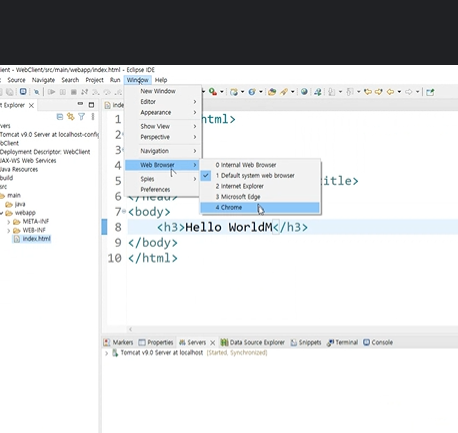The width and height of the screenshot is (458, 433).
Task: Click the Step Over toolbar icon
Action: pyautogui.click(x=107, y=92)
